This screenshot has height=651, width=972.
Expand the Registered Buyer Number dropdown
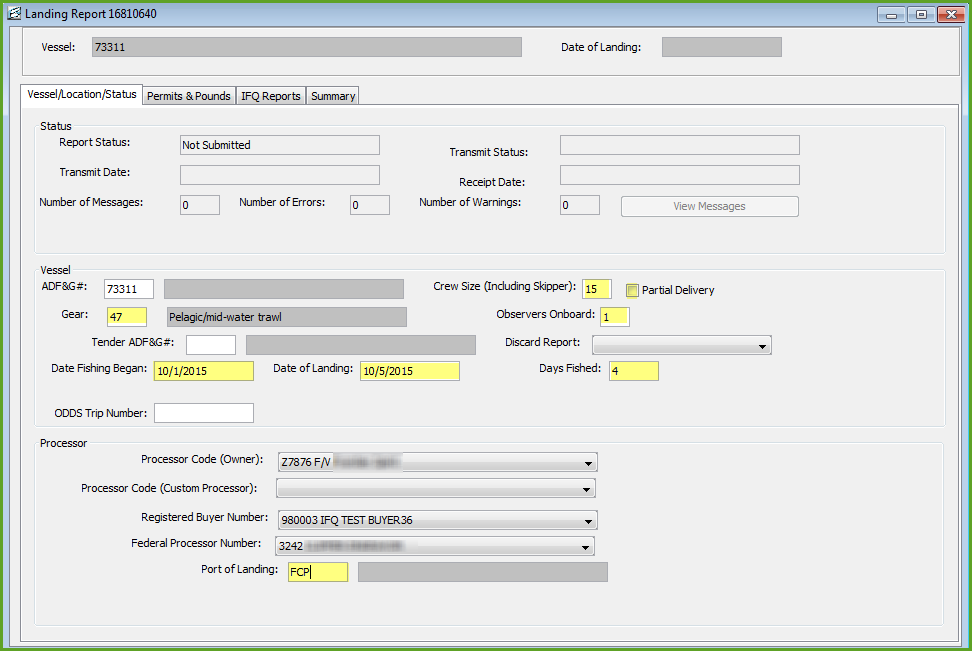588,521
